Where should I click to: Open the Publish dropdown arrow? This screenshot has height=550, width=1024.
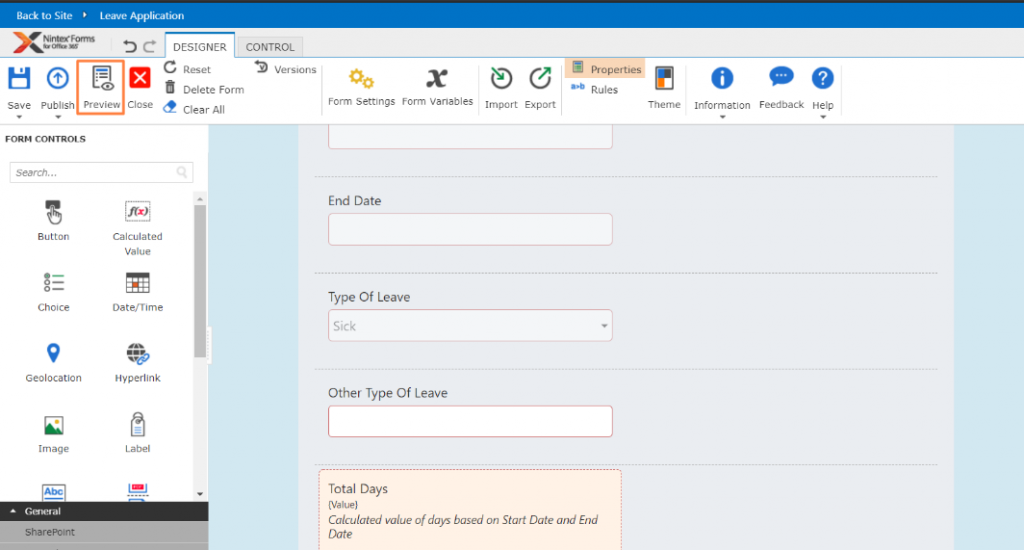pyautogui.click(x=58, y=117)
